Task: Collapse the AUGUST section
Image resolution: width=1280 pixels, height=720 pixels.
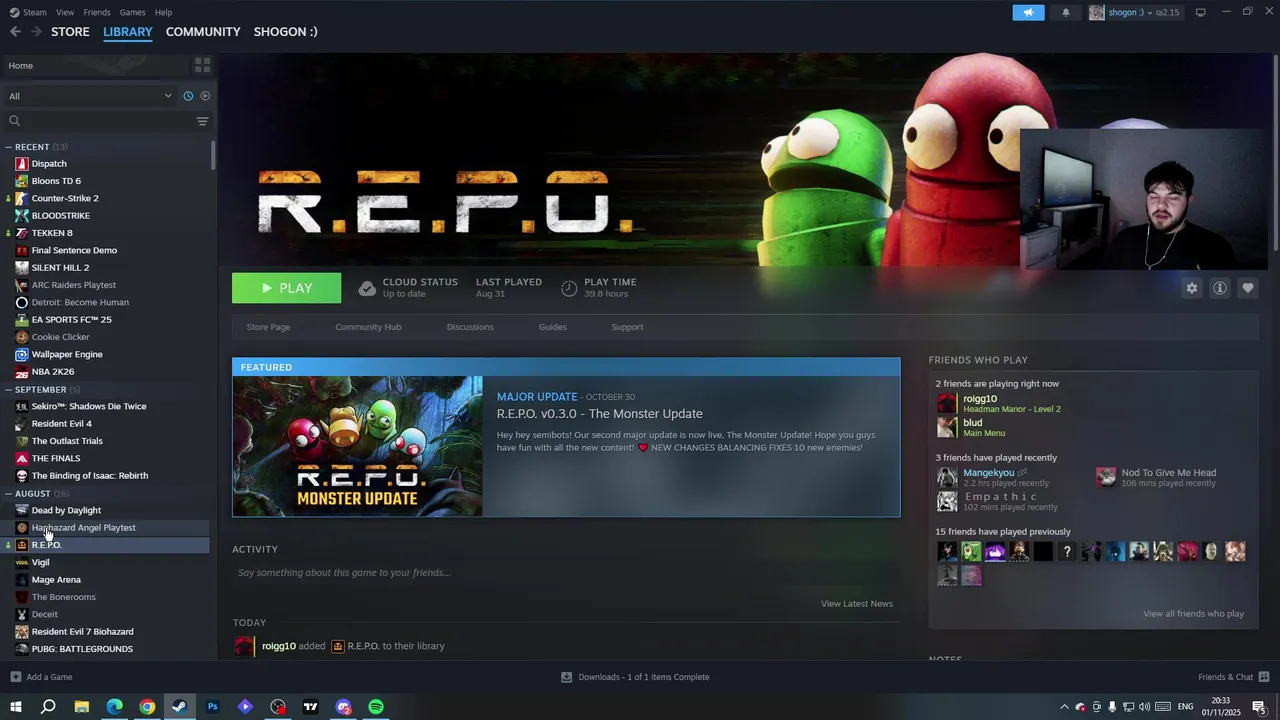Action: (x=8, y=494)
